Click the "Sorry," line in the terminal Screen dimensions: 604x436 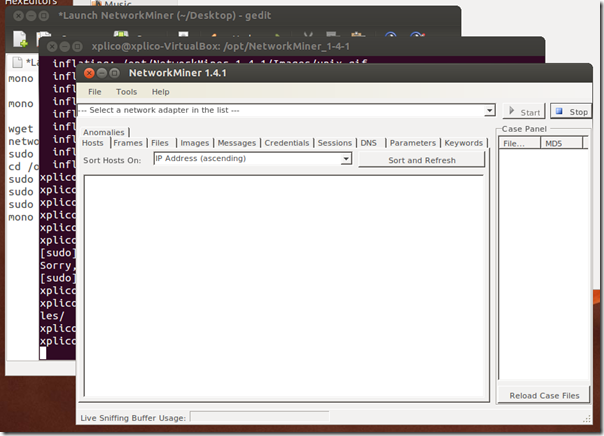(x=58, y=265)
